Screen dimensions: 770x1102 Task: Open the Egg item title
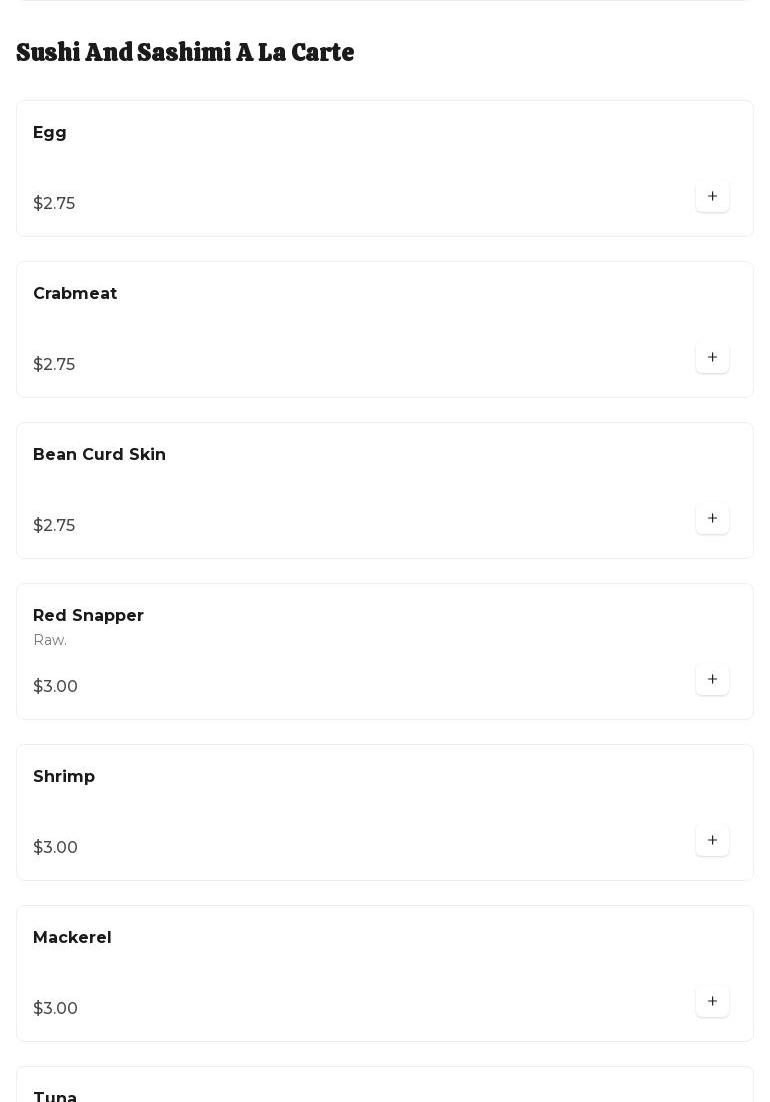(x=50, y=133)
